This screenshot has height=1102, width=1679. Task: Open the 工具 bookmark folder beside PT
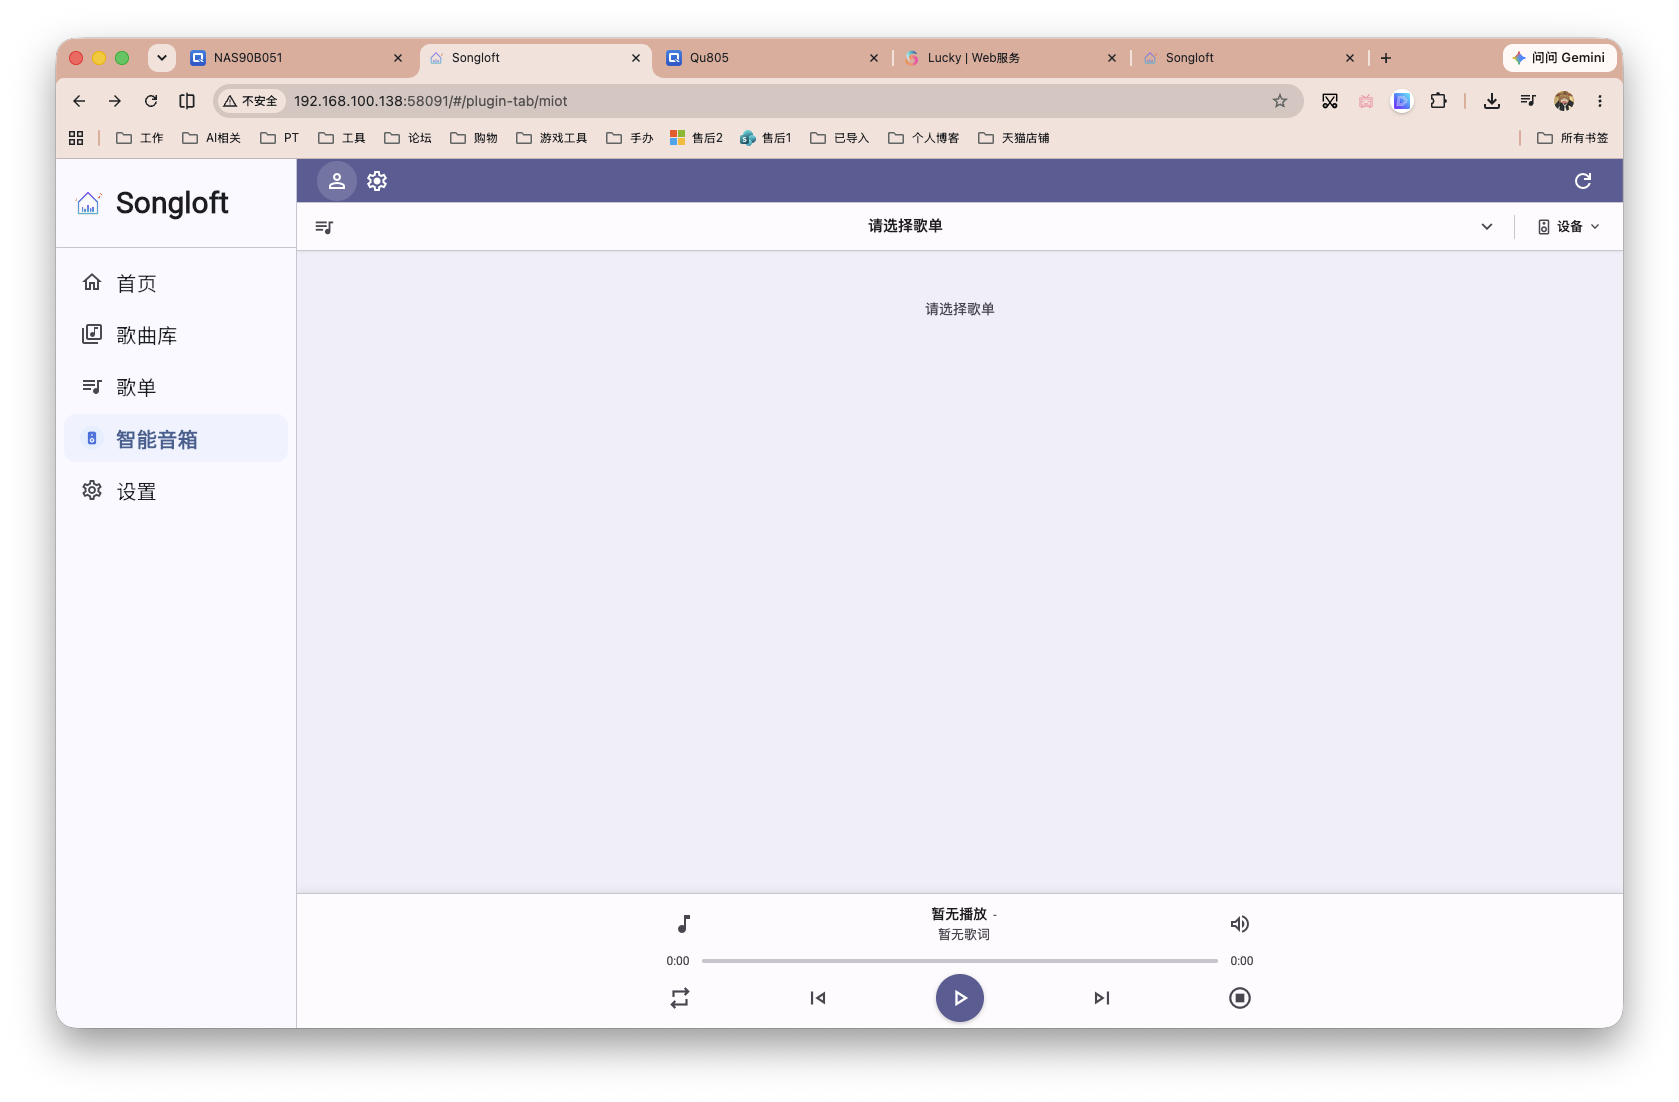click(x=342, y=138)
